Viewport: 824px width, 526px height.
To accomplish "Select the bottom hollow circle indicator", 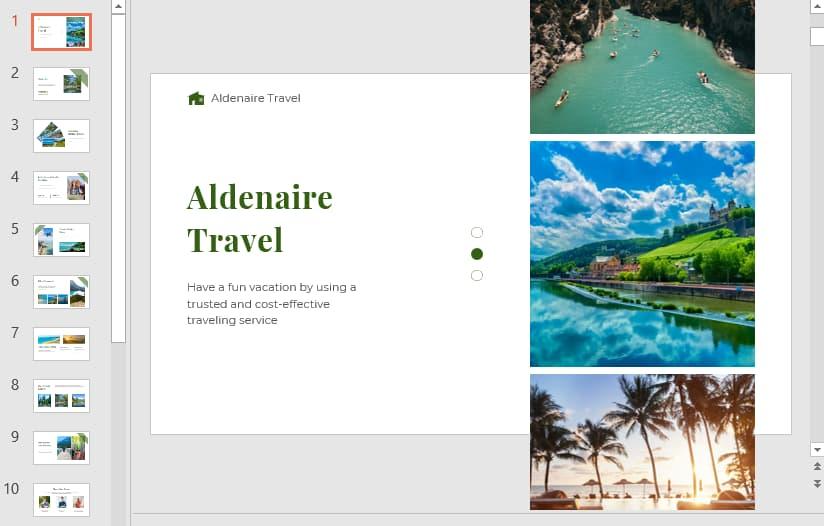I will click(x=477, y=275).
